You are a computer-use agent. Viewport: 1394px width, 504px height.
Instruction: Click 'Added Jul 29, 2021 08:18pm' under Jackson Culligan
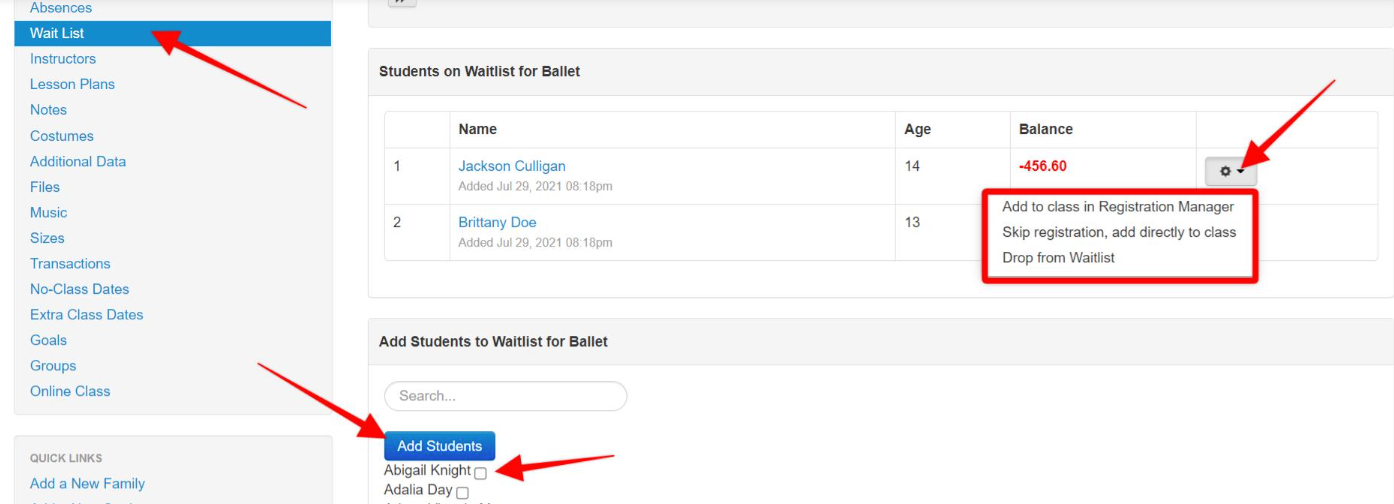[535, 186]
